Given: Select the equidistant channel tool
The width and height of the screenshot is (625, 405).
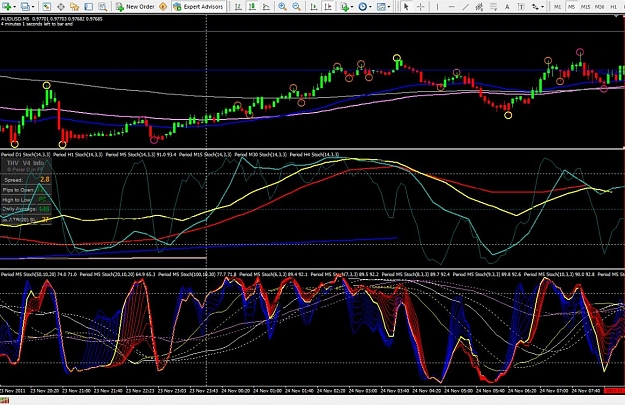Looking at the screenshot, I should click(479, 6).
